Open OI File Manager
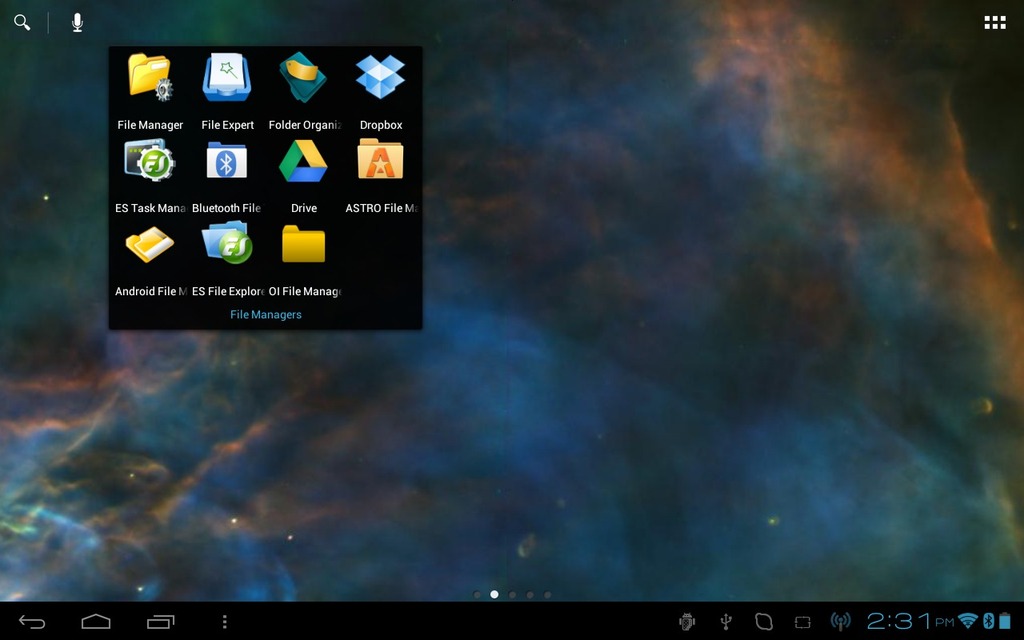 (304, 259)
